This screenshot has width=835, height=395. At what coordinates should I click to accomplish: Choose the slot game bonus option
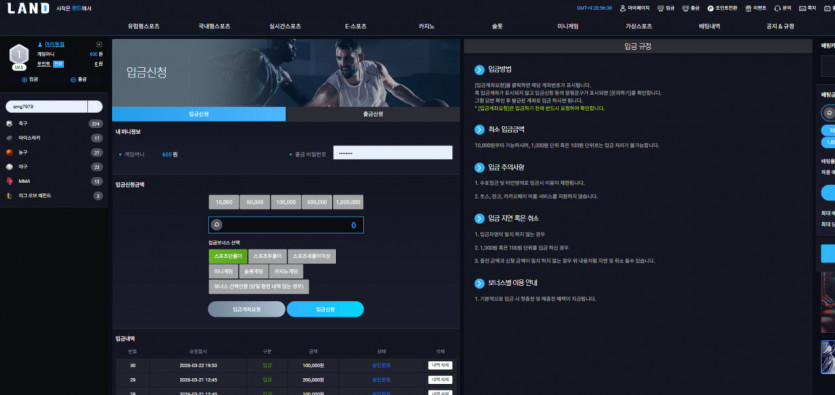click(x=253, y=271)
